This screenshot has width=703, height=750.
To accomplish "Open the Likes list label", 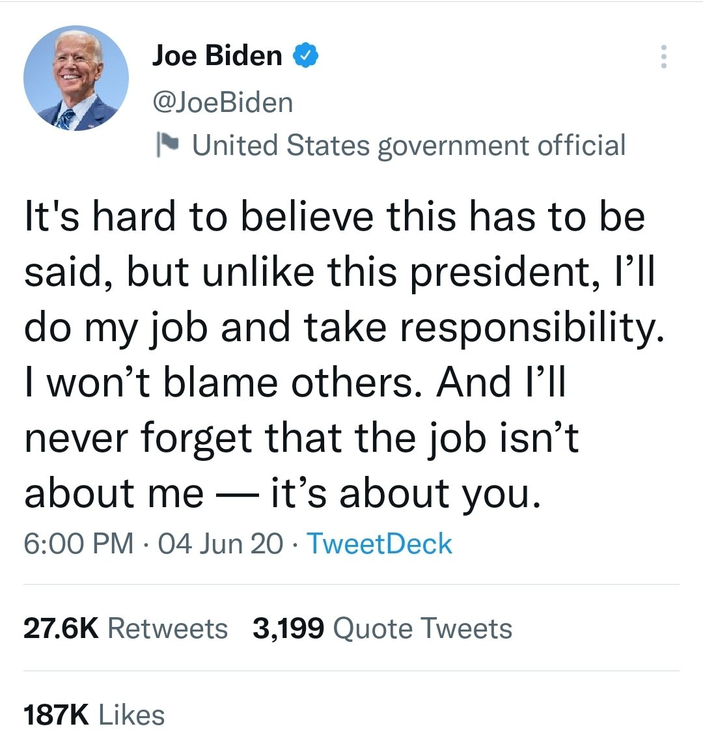I will tap(132, 714).
